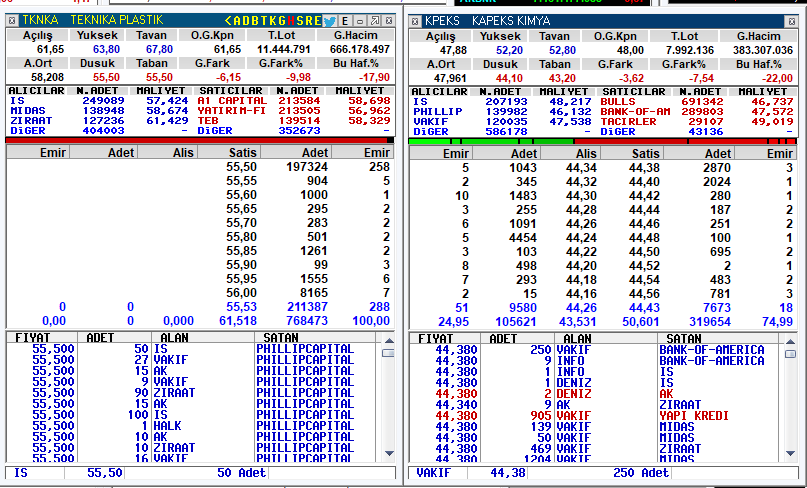Click the down arrow in TKNKA trades list scrollbar

[389, 454]
